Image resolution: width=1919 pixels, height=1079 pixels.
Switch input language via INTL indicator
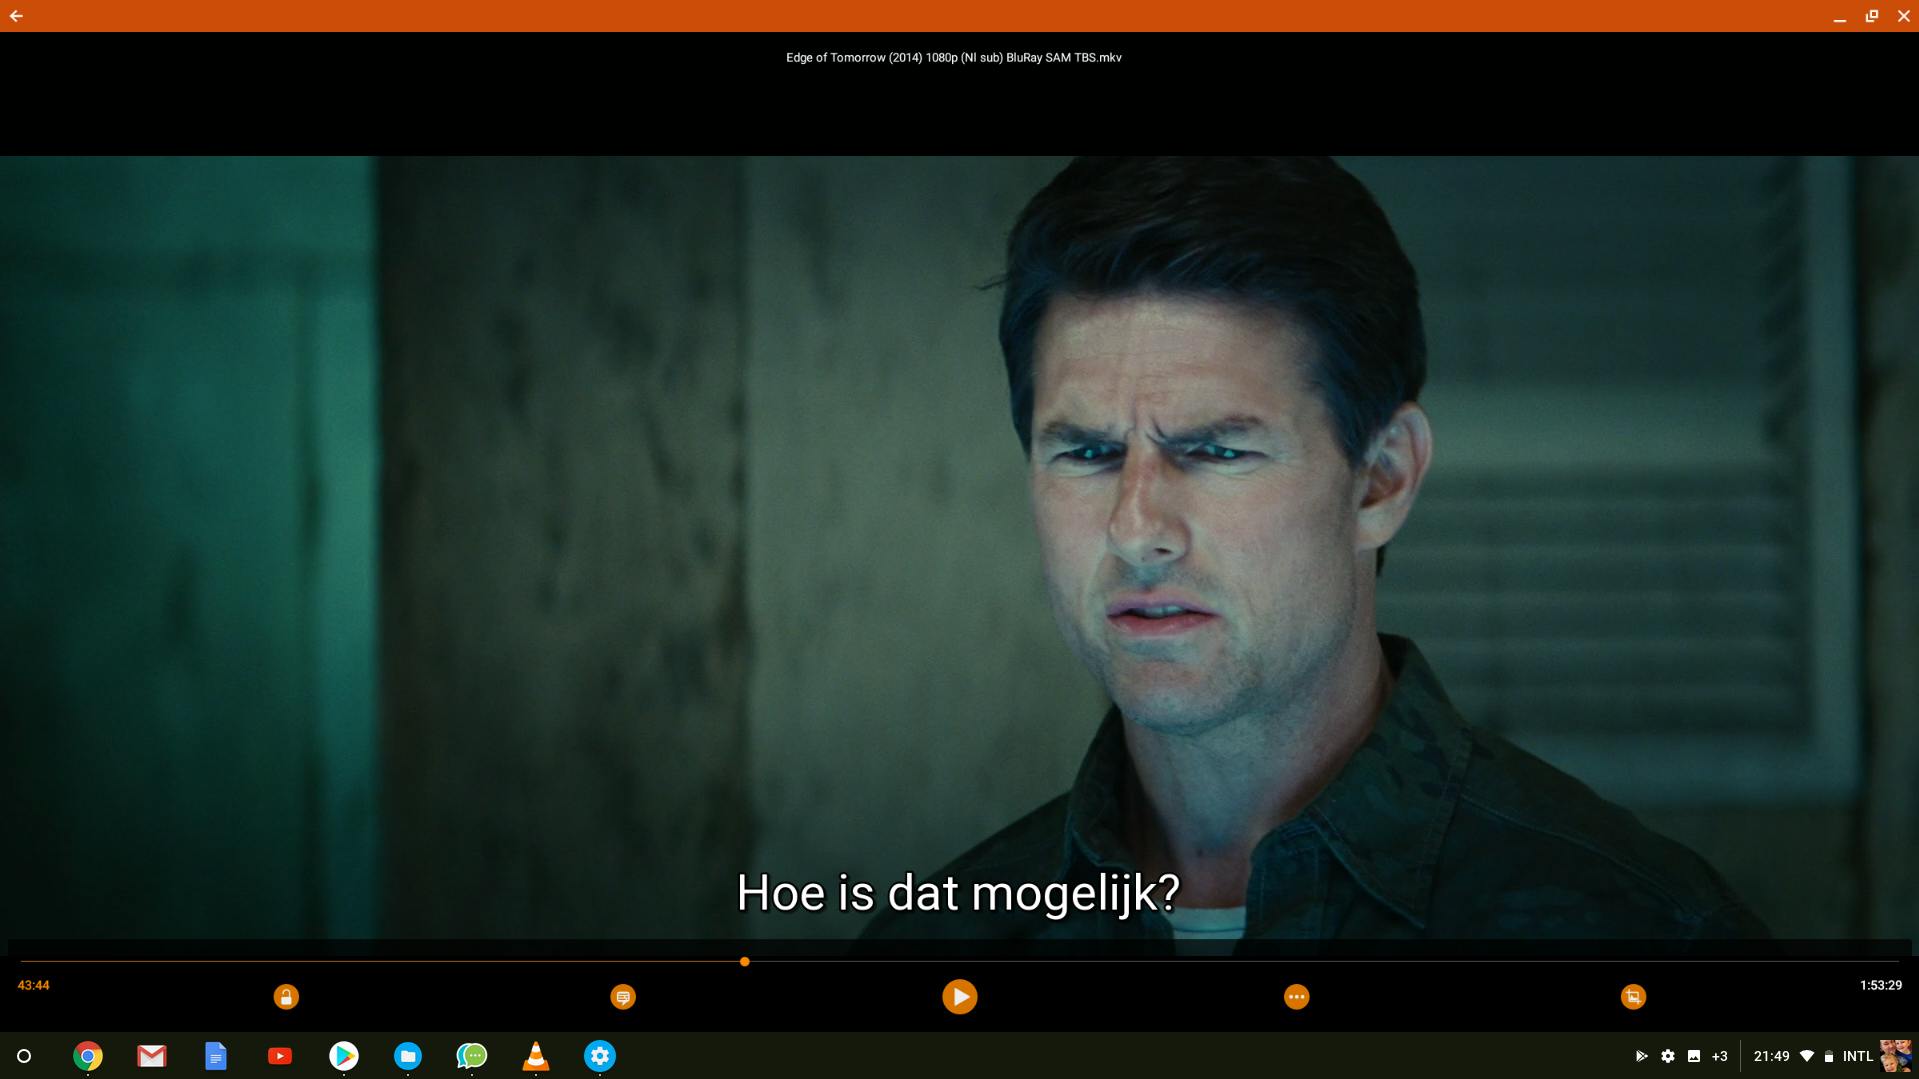point(1857,1056)
